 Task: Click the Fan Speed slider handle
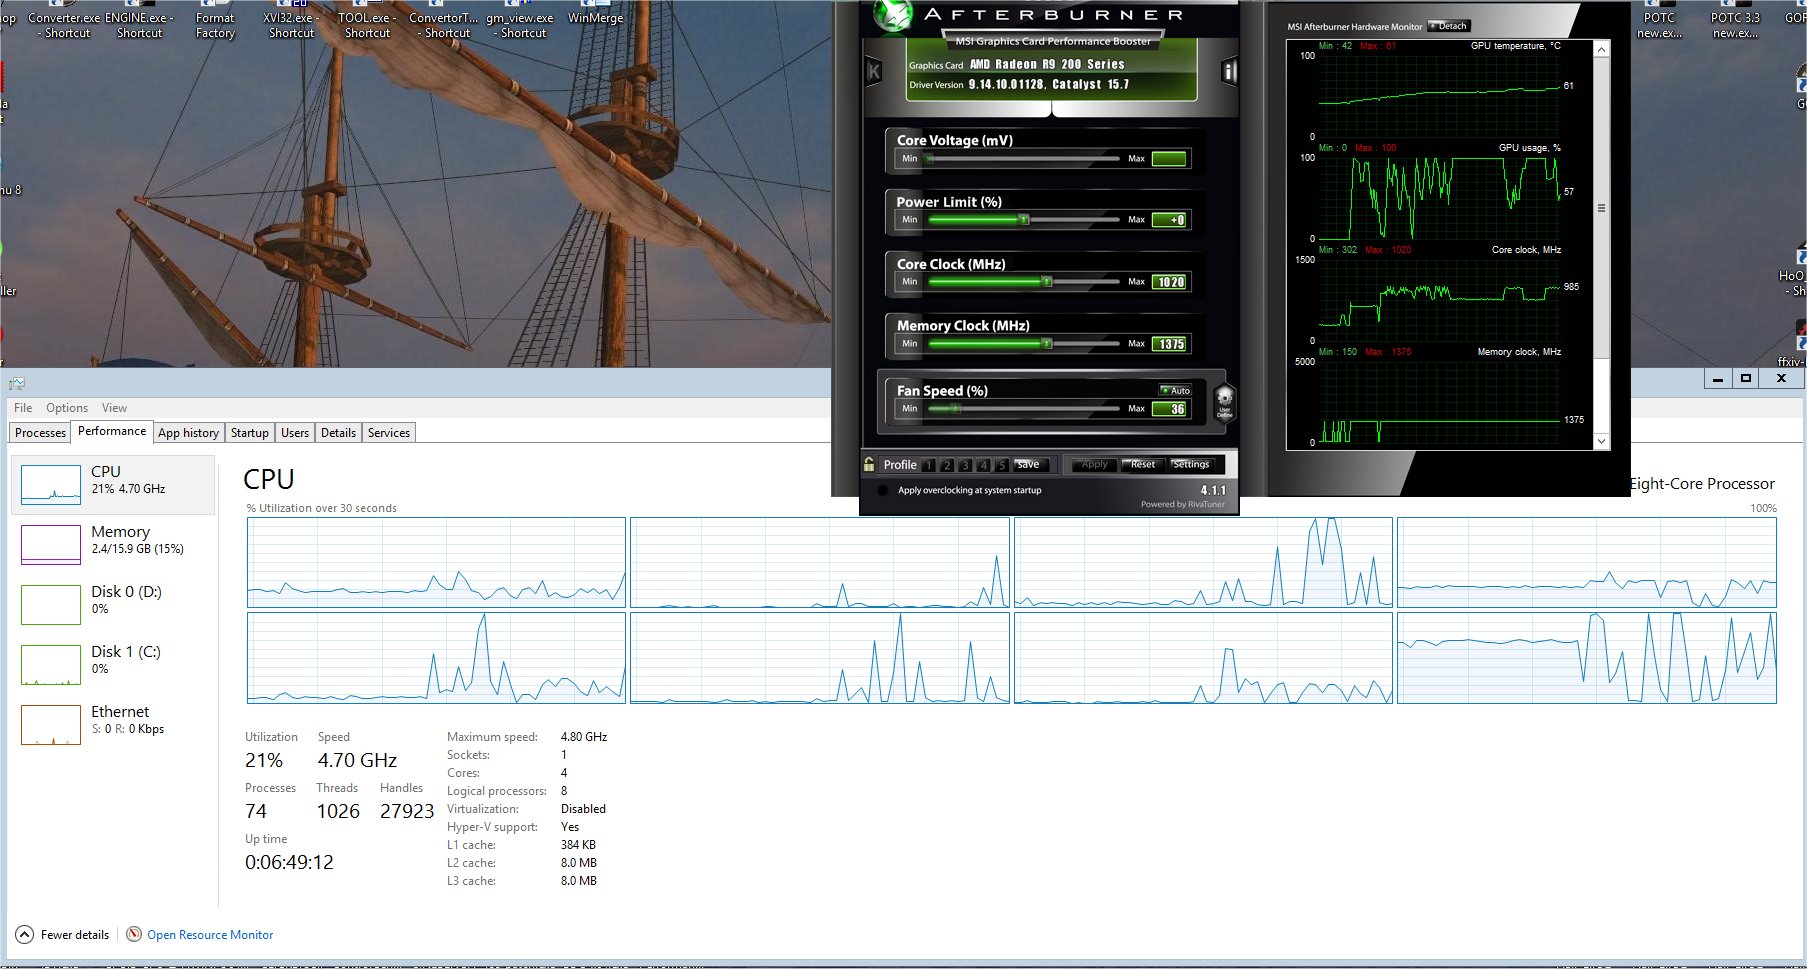click(x=955, y=408)
